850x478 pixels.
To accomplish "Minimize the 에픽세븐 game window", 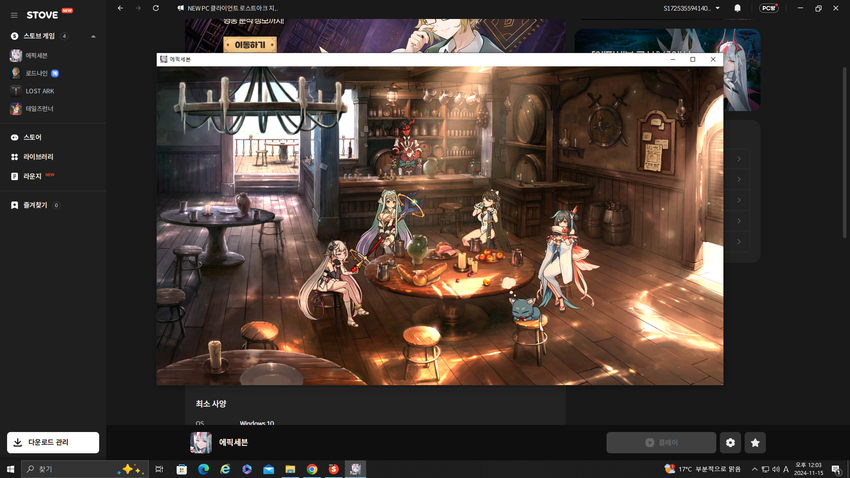I will tap(673, 59).
